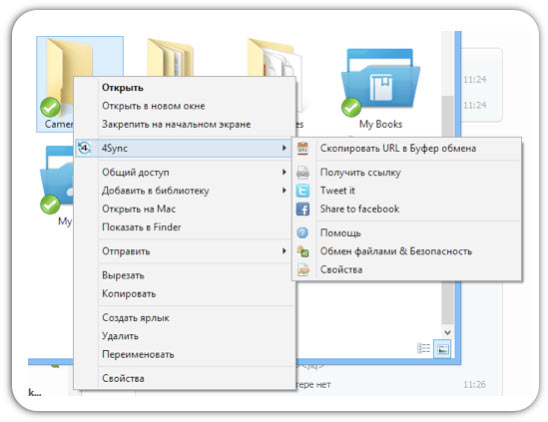Click Переименовать in the context menu
The image size is (548, 422).
(x=138, y=355)
